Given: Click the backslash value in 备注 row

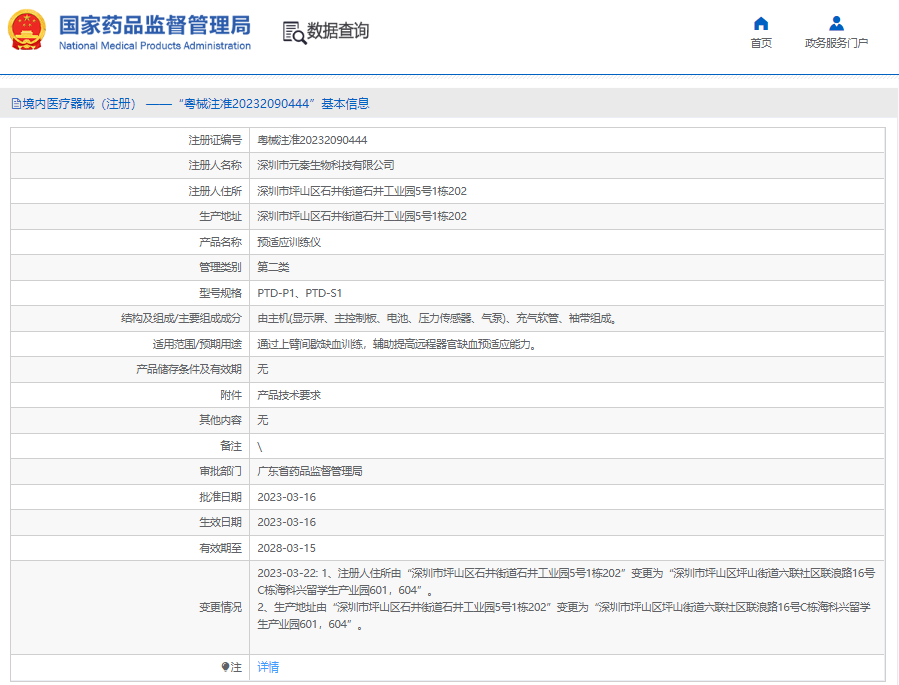Looking at the screenshot, I should 260,447.
